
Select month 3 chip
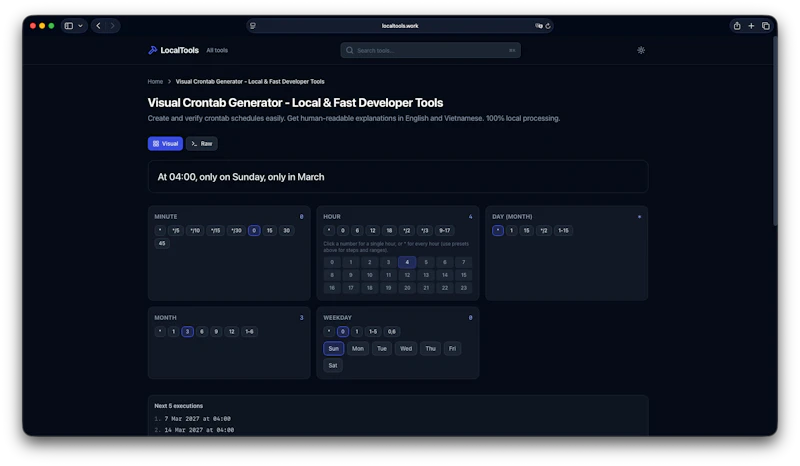tap(187, 331)
